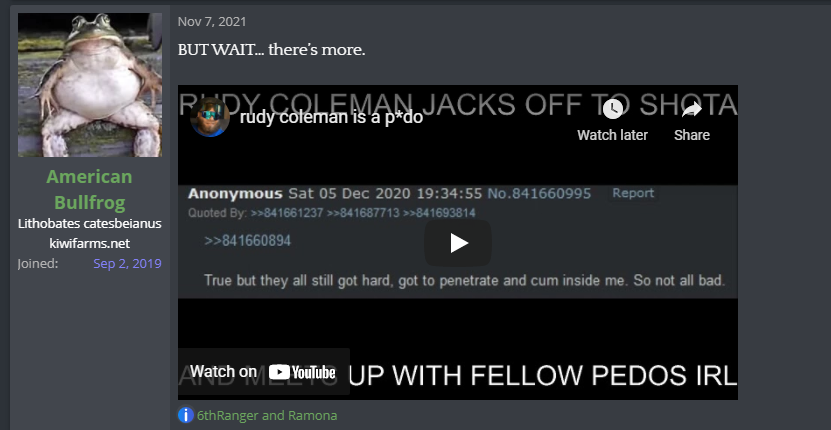Click the >>841660894 reply reference in video
This screenshot has width=831, height=430.
pyautogui.click(x=247, y=241)
